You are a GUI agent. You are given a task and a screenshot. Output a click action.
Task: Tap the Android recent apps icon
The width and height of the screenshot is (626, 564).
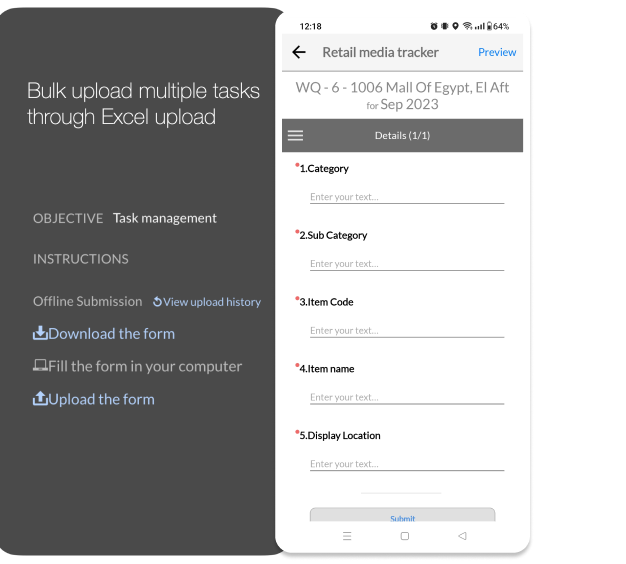(347, 536)
